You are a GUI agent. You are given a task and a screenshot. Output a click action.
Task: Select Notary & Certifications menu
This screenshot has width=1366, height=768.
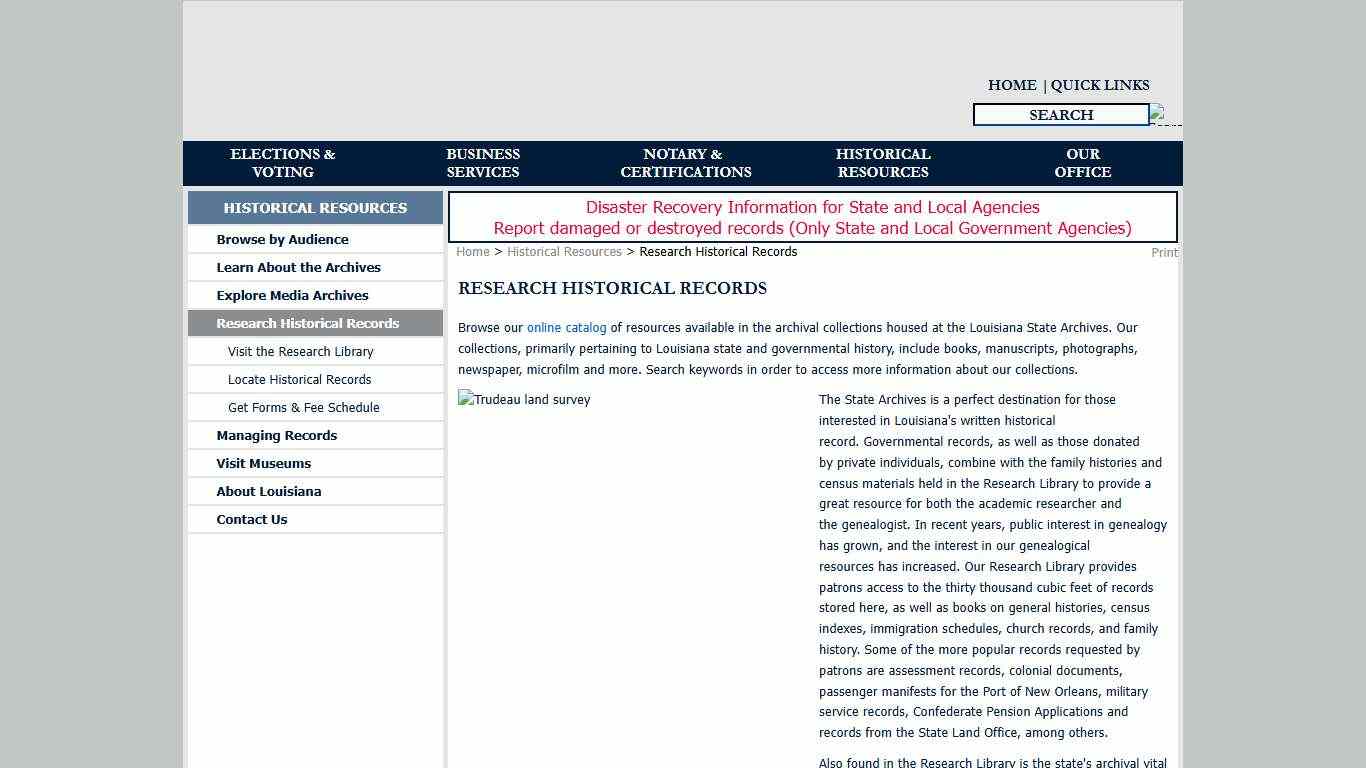click(685, 163)
